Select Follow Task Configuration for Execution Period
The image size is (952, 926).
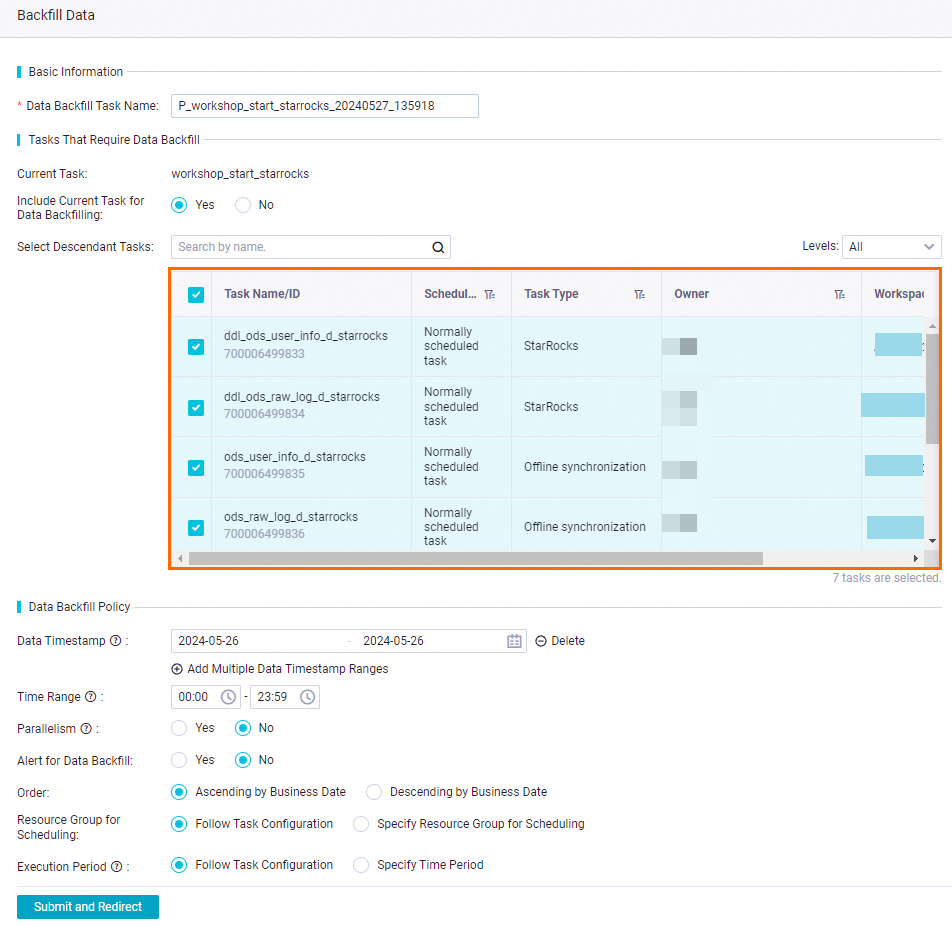(x=179, y=865)
